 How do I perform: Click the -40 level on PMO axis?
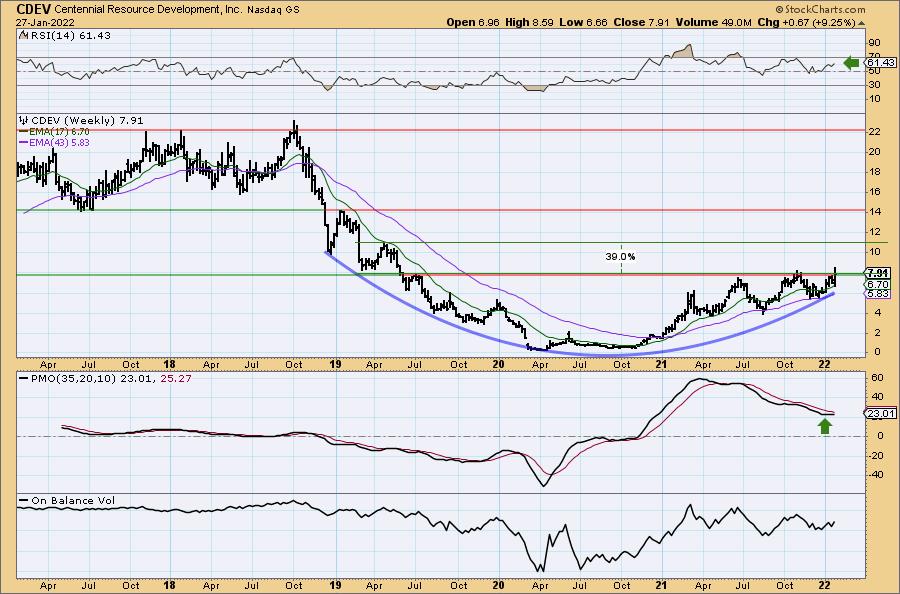point(874,475)
